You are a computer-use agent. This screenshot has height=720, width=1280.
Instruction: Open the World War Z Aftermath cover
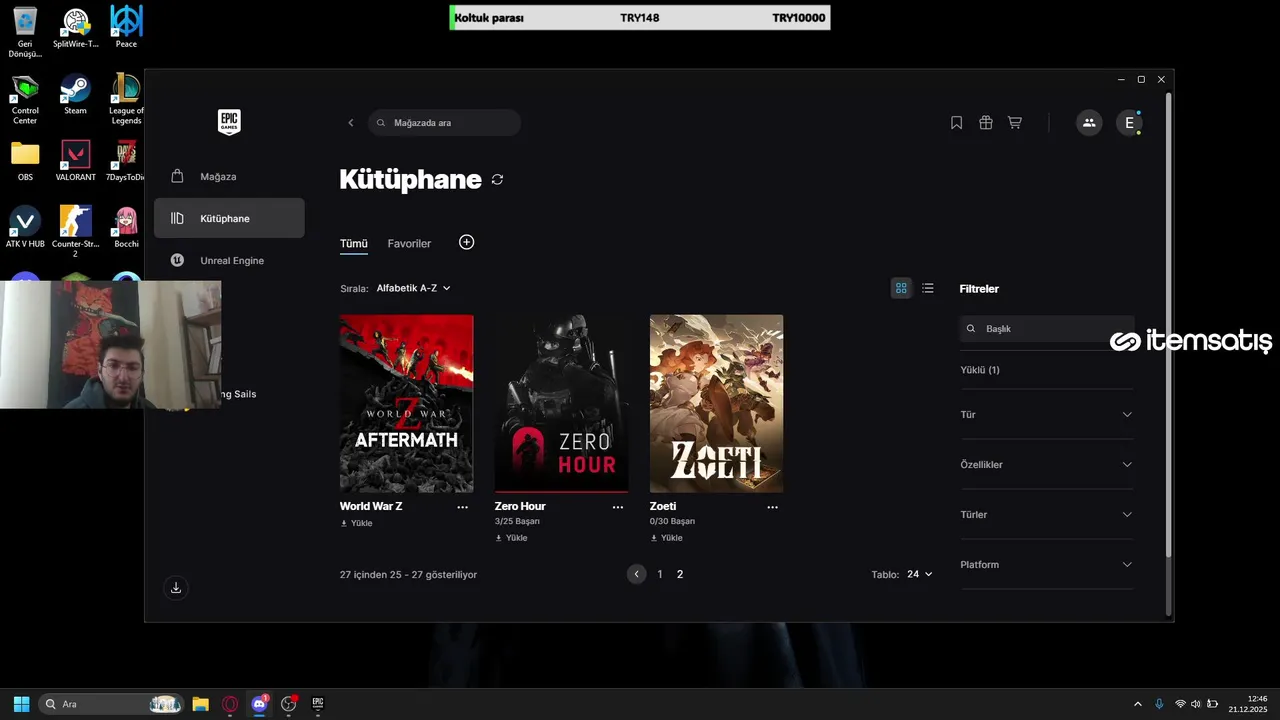click(406, 403)
